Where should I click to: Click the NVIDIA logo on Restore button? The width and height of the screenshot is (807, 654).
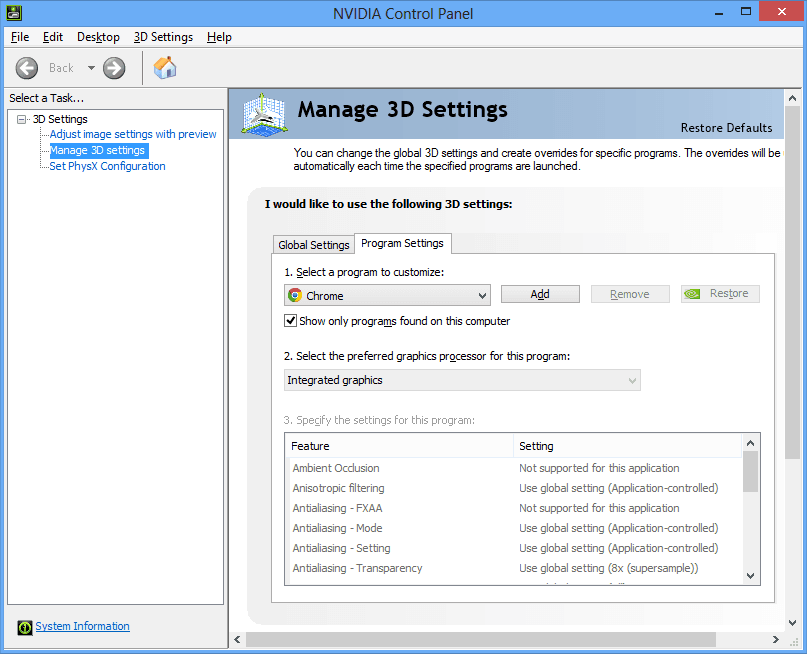[692, 294]
